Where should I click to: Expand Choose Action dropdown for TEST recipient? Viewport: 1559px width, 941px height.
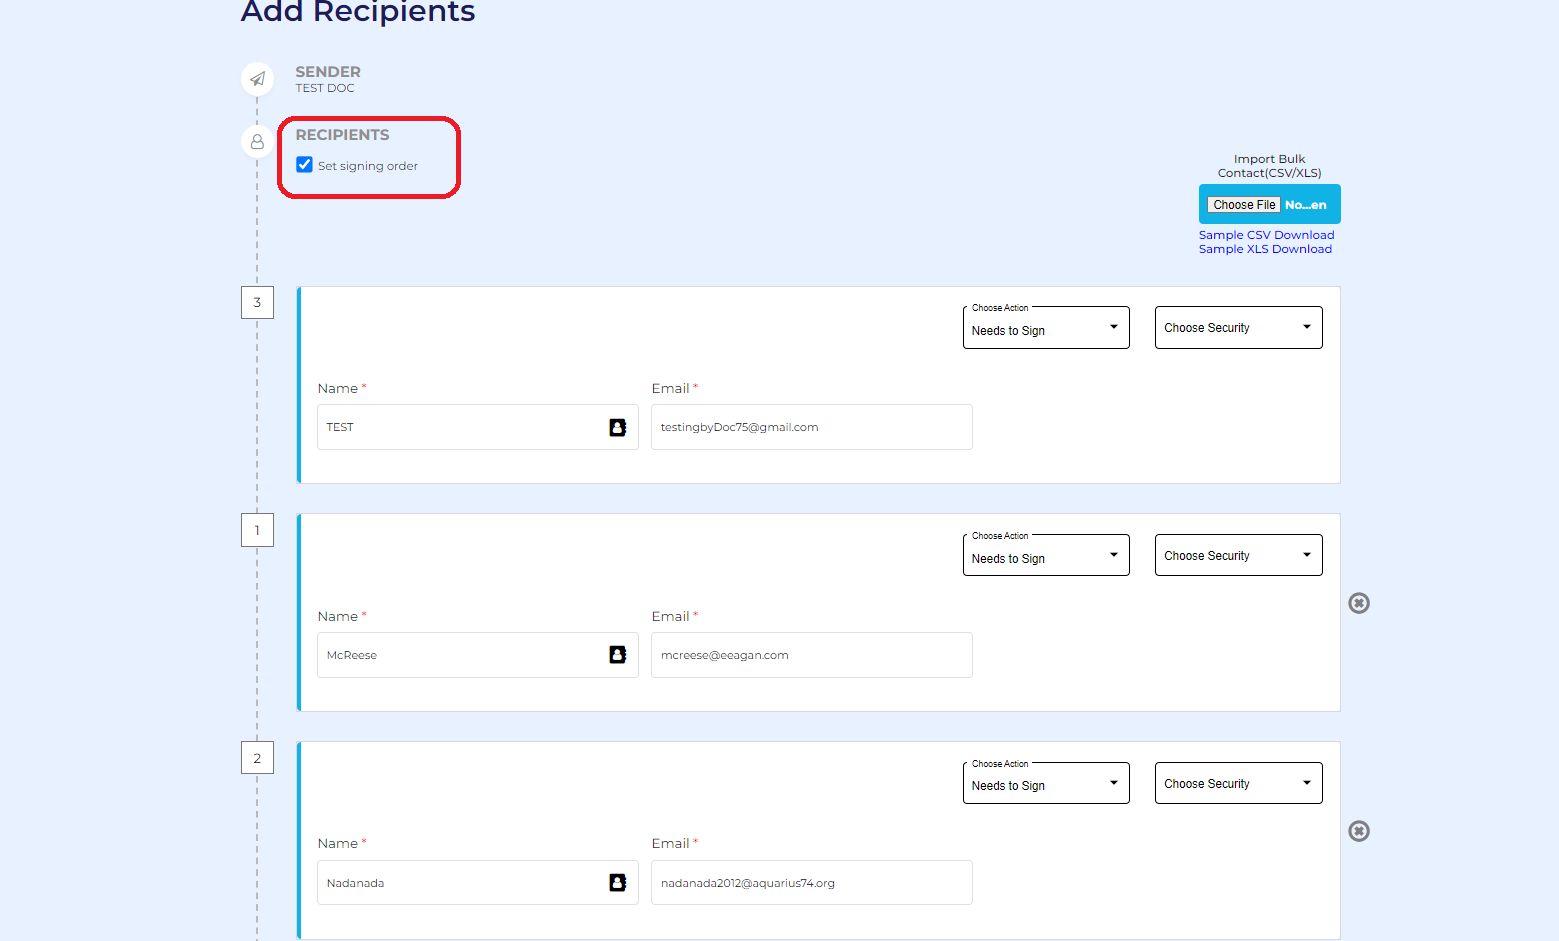1045,329
